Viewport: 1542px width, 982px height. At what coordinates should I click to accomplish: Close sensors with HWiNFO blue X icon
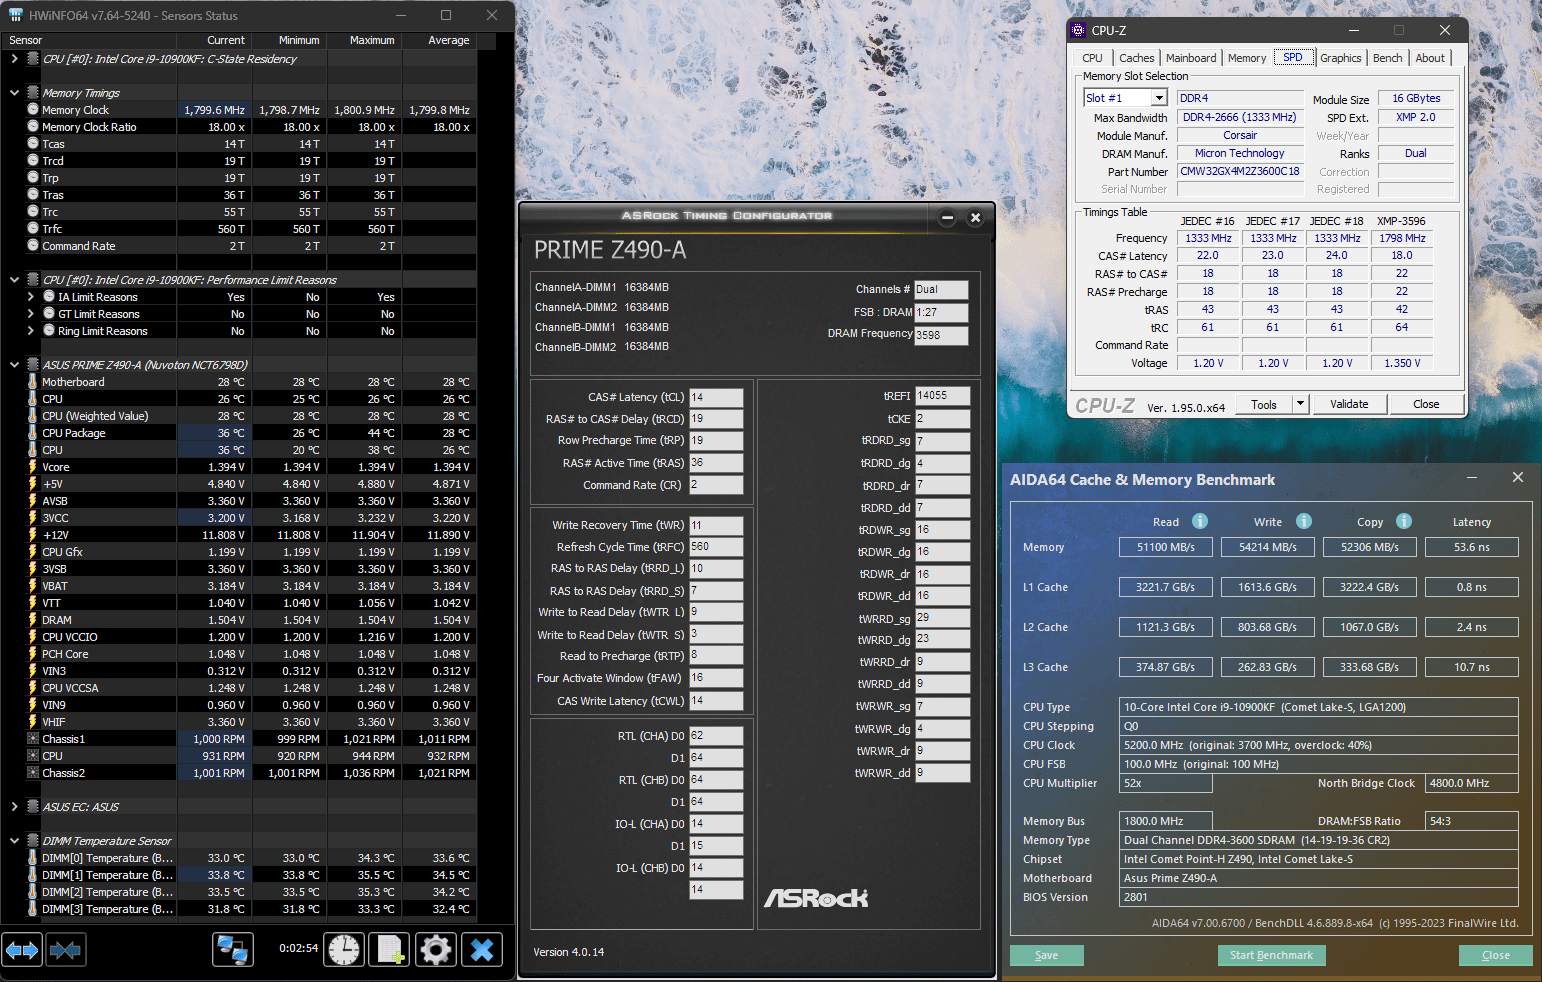(482, 949)
